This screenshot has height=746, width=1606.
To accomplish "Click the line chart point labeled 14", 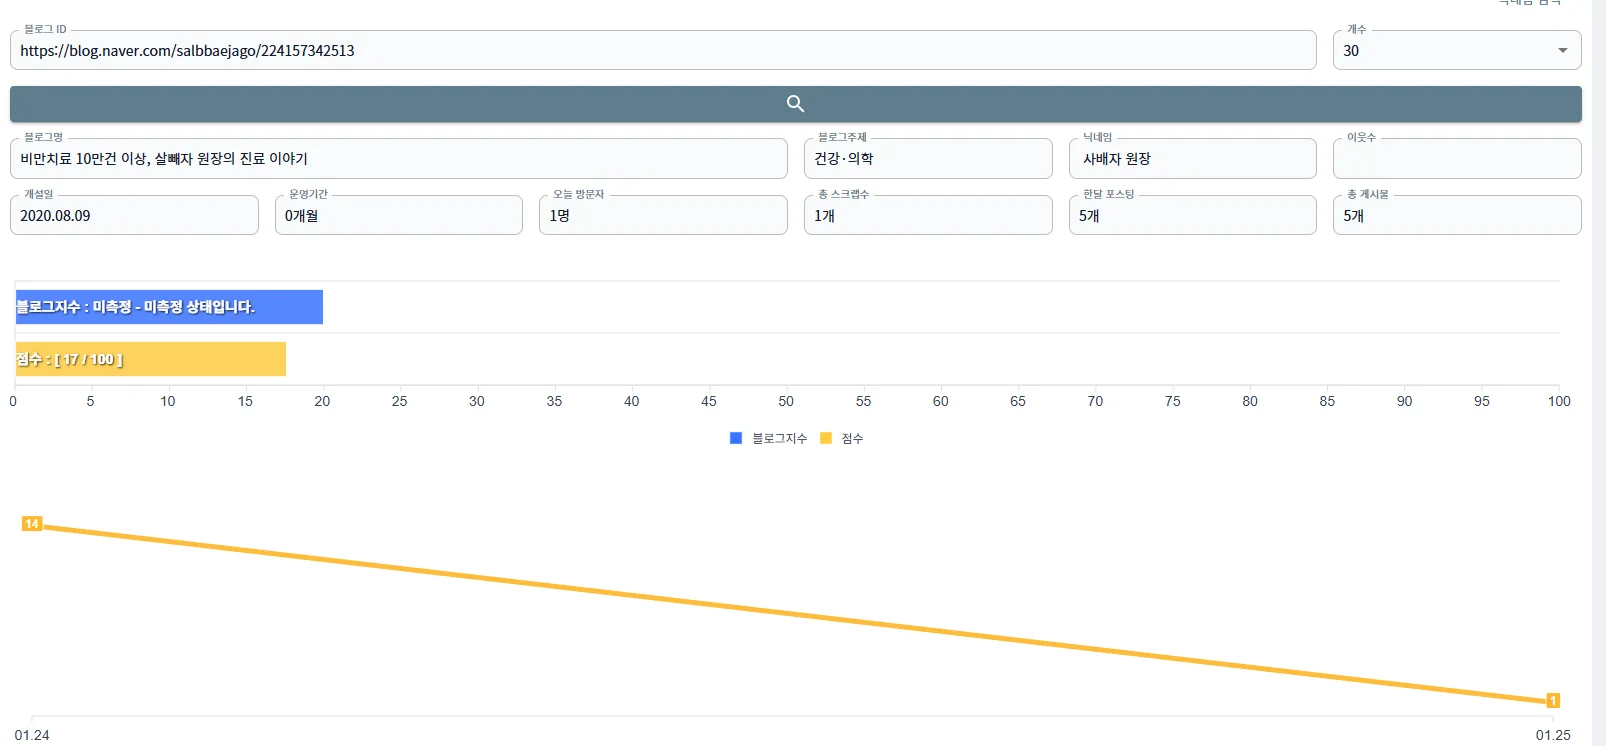I will (x=32, y=524).
